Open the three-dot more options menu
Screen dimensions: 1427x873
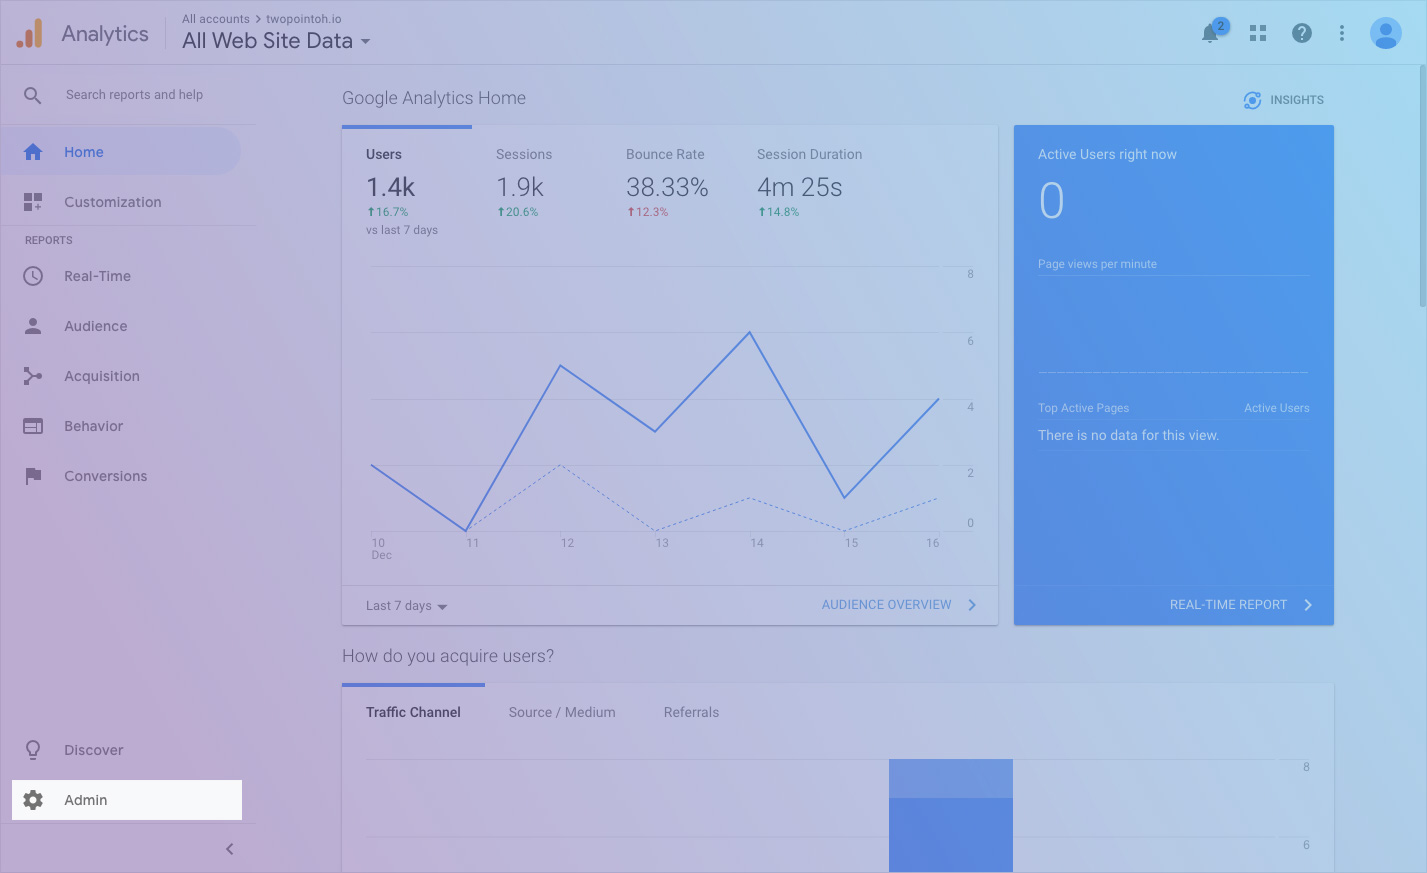coord(1342,33)
